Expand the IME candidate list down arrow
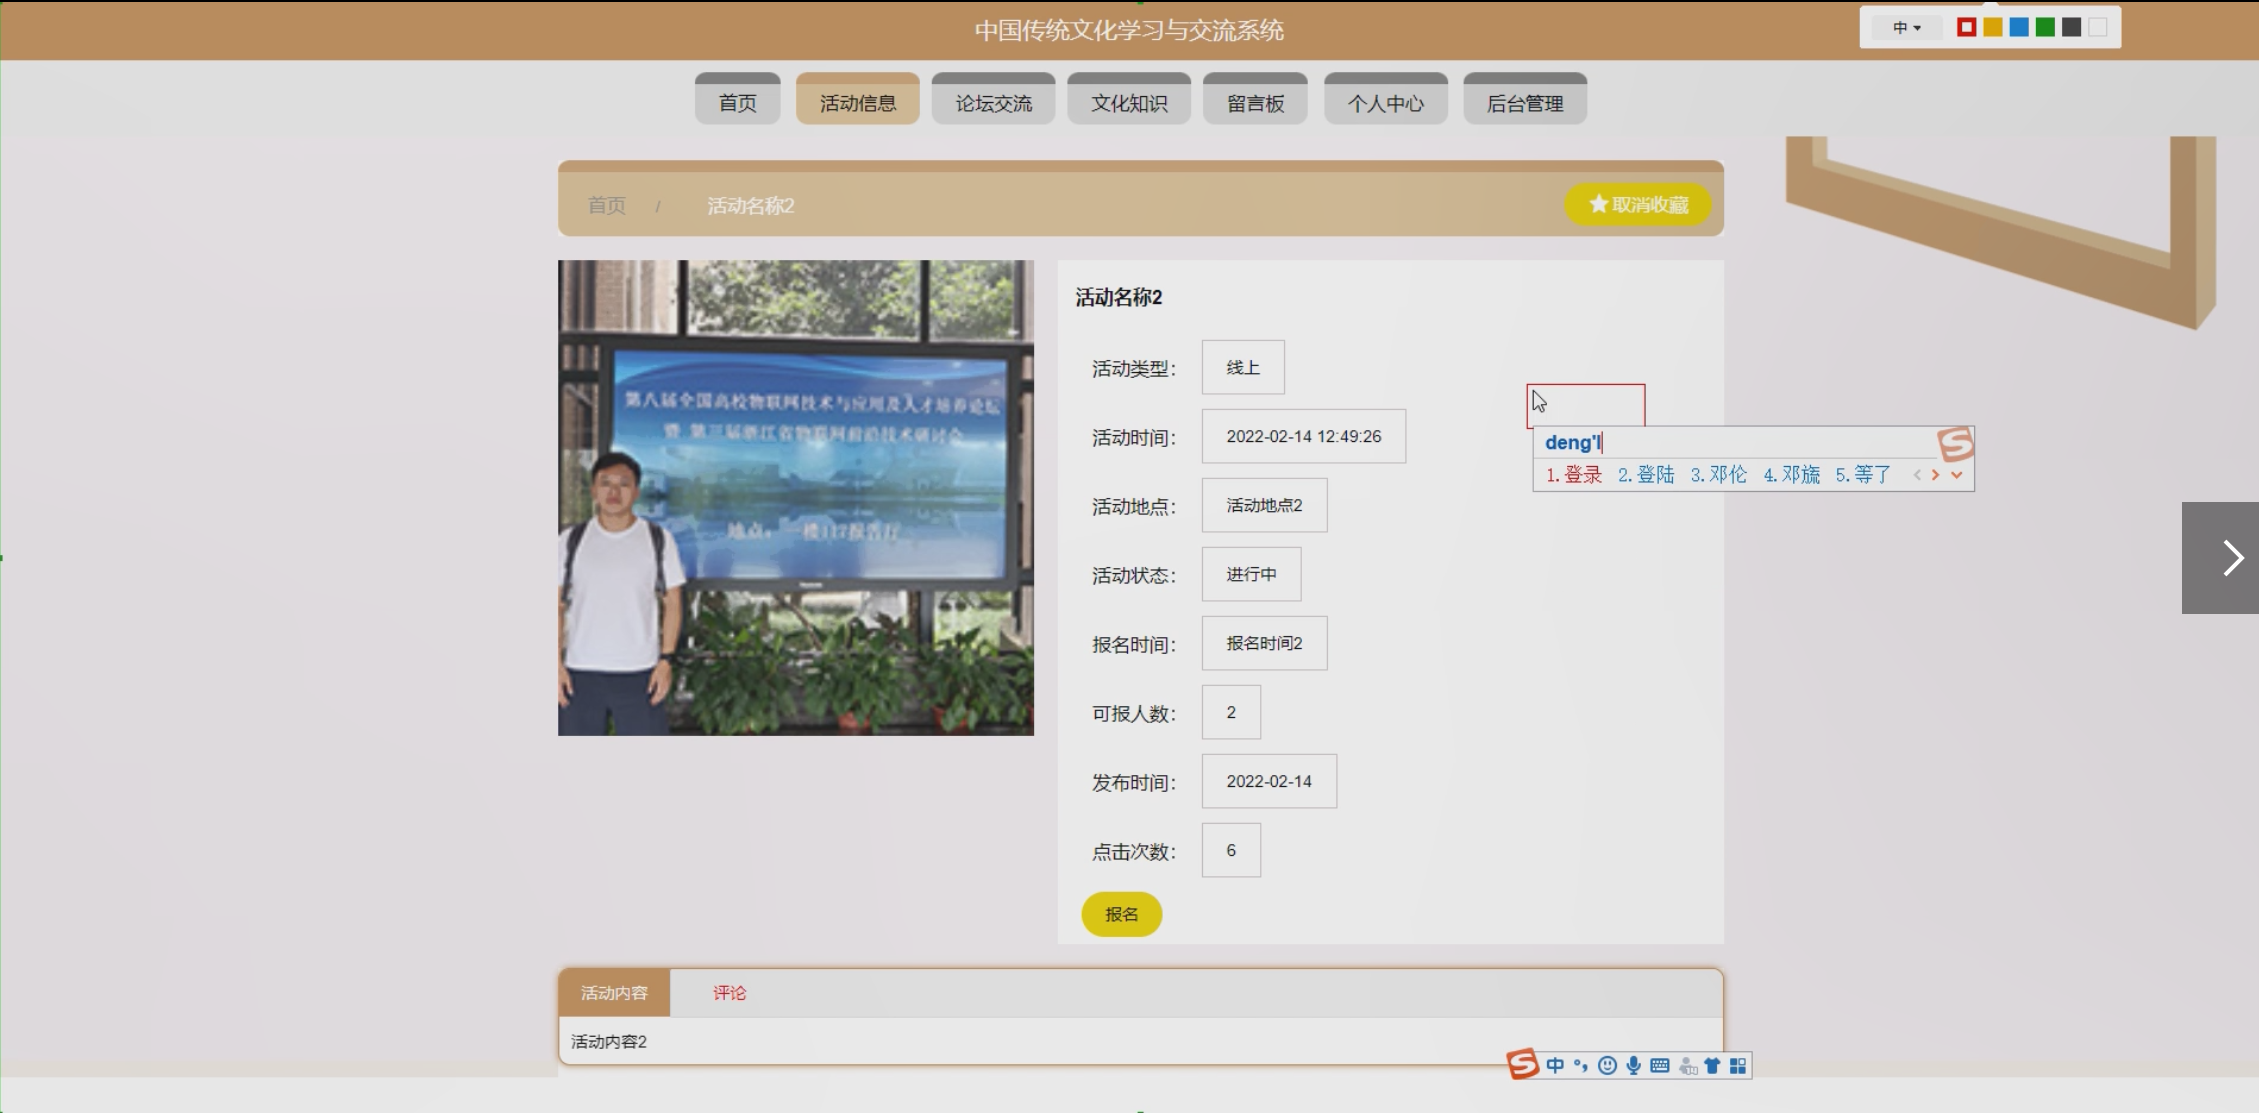The image size is (2259, 1113). pos(1957,475)
